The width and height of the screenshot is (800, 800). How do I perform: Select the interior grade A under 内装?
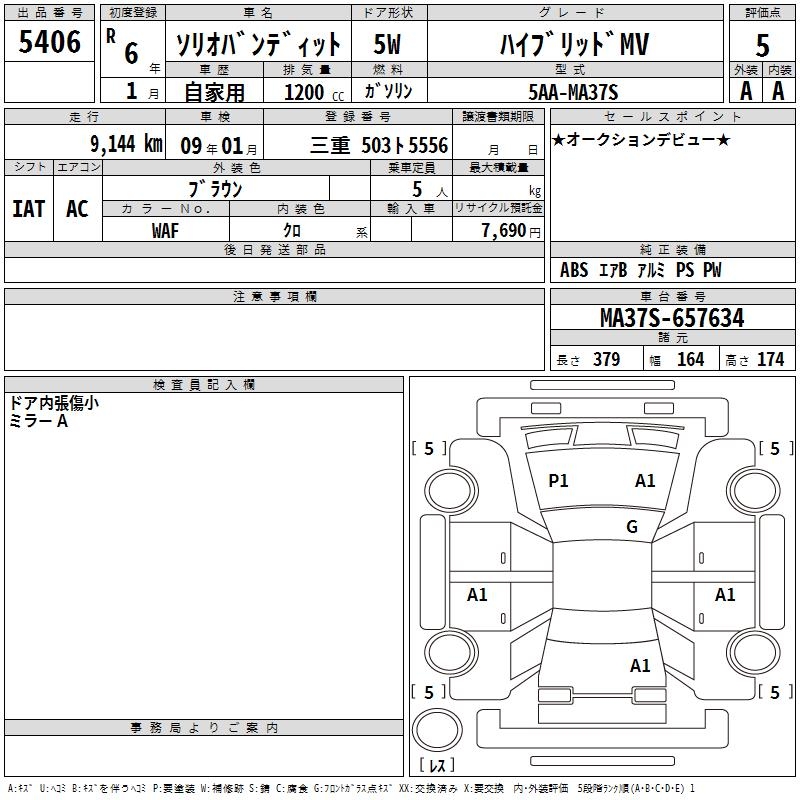click(x=778, y=91)
